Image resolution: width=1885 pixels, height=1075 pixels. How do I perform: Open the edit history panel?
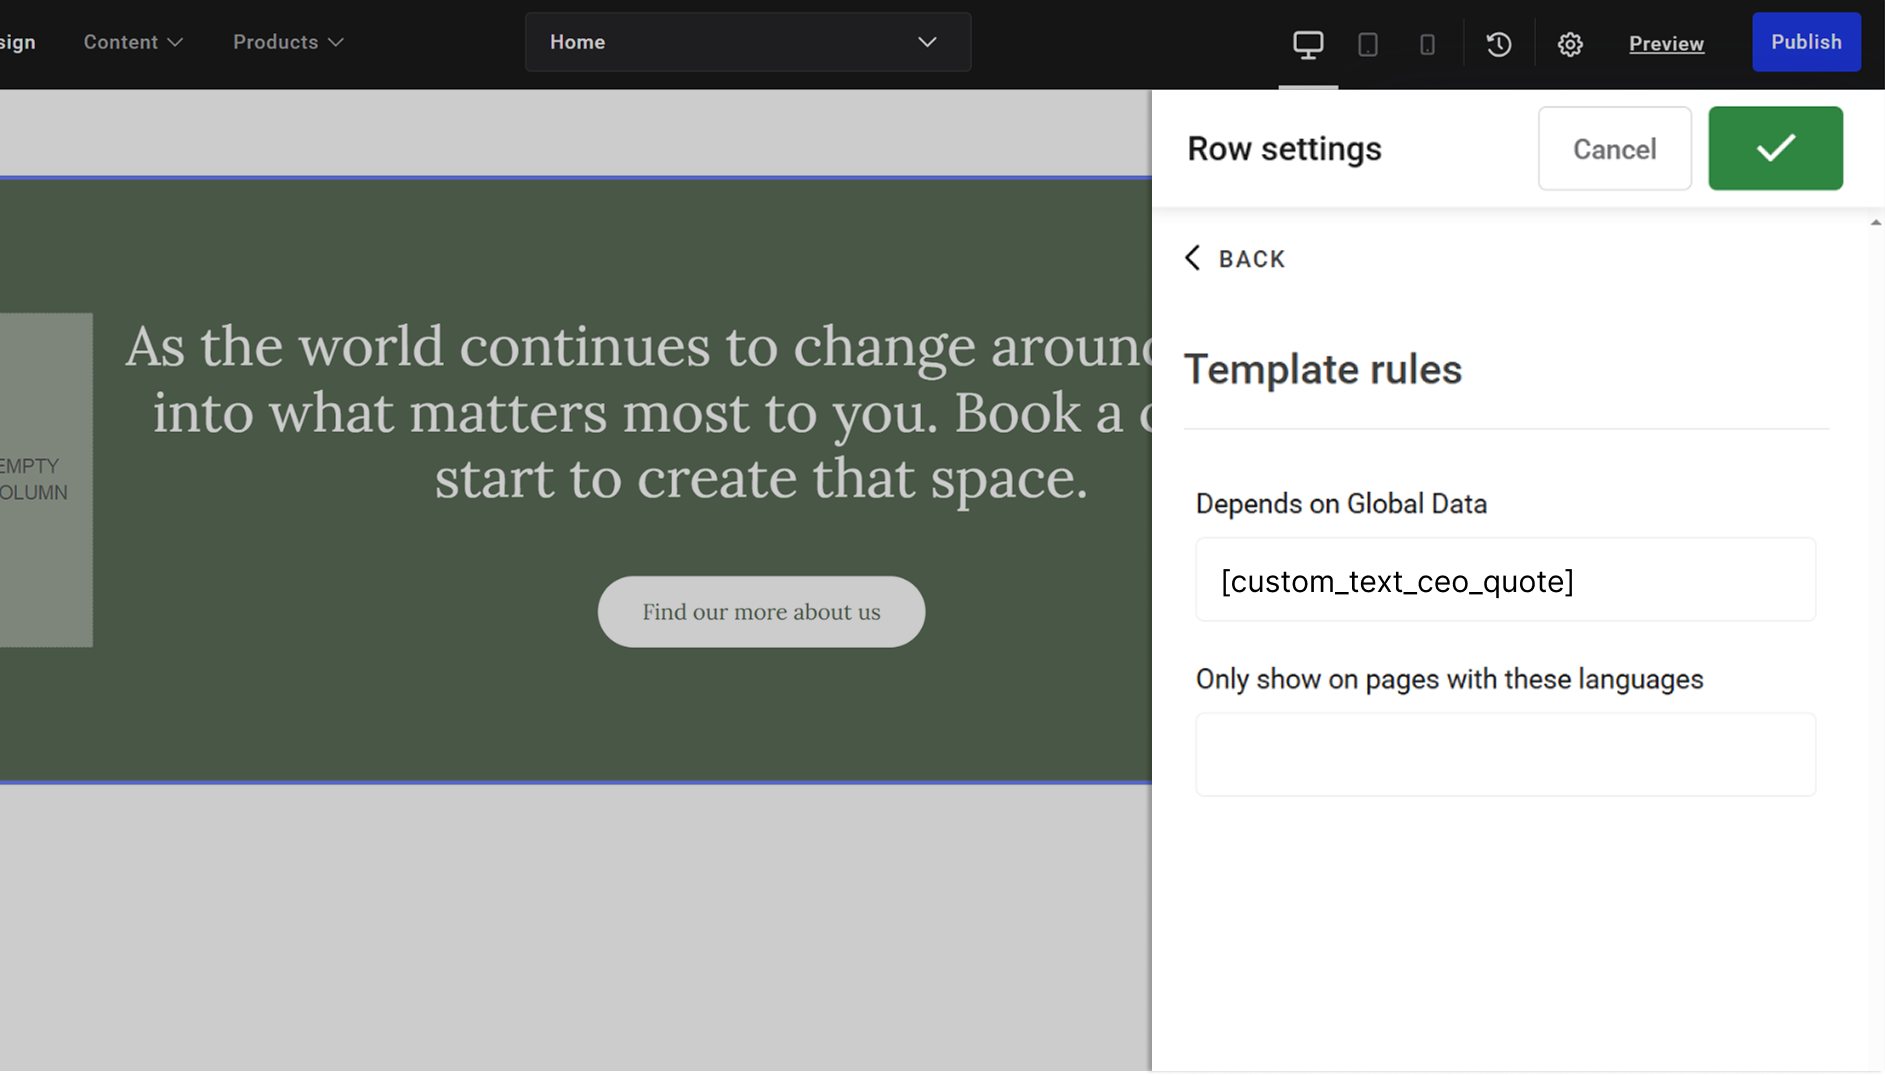(1497, 43)
